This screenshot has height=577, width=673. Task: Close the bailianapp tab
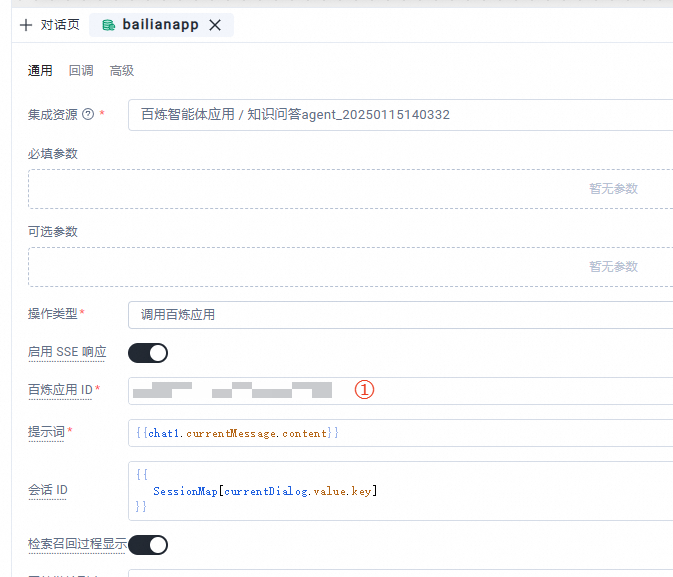click(215, 25)
